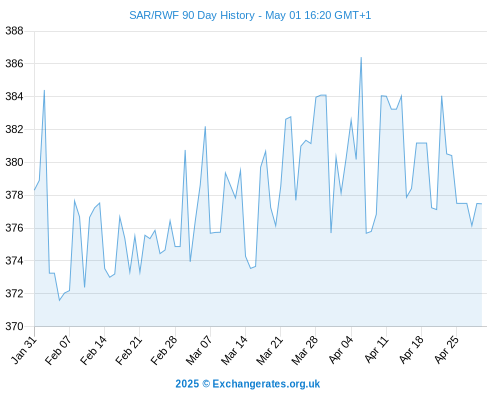The width and height of the screenshot is (495, 400).
Task: Select the Apr 25 x-axis date label
Action: point(446,350)
